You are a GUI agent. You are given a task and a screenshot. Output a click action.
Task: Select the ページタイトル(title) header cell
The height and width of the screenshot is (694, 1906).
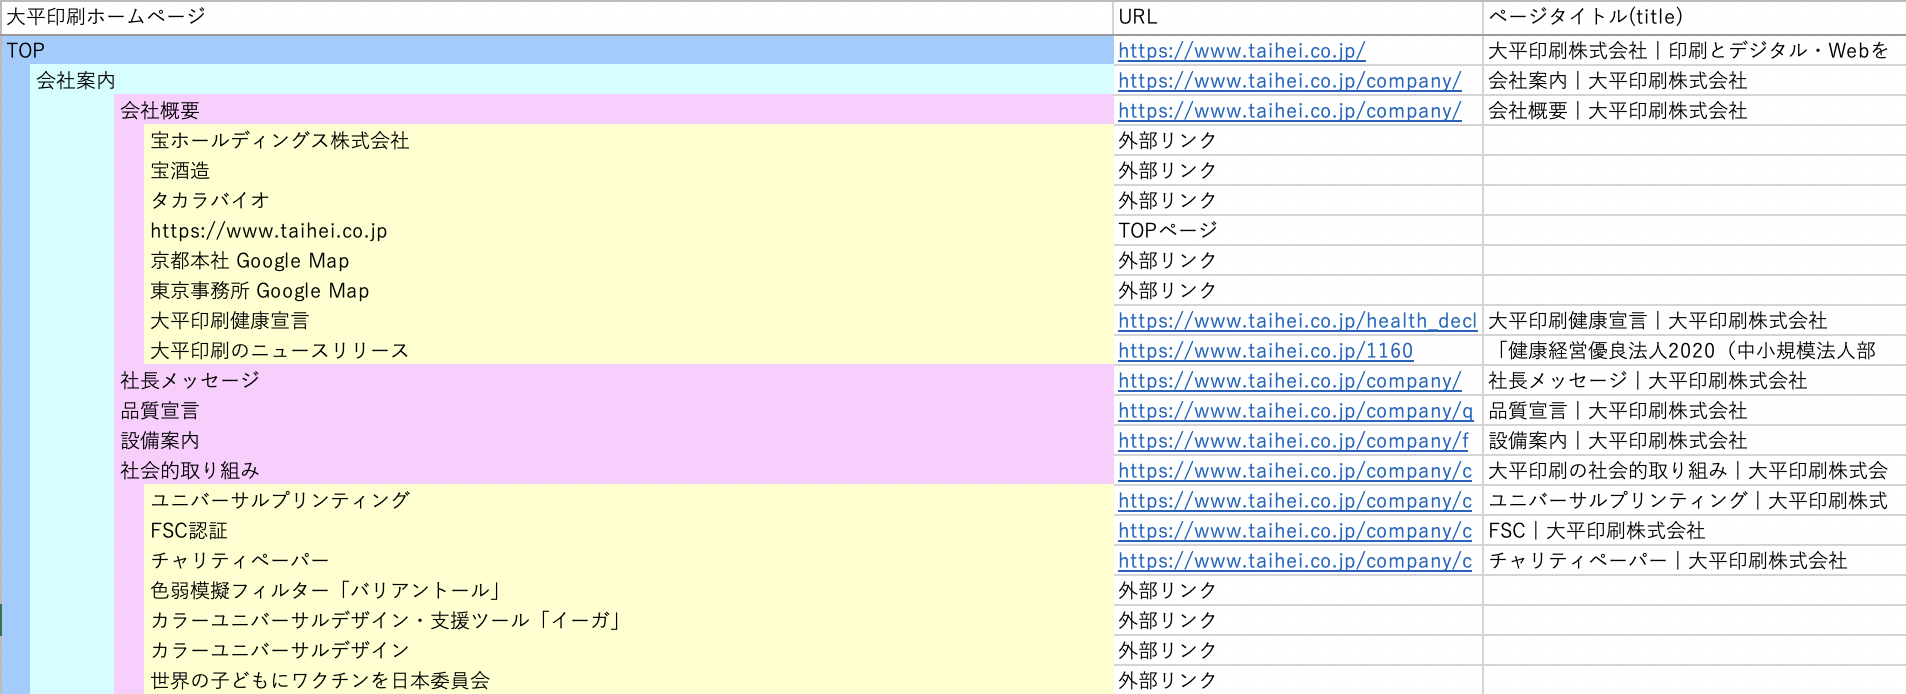click(x=1694, y=17)
